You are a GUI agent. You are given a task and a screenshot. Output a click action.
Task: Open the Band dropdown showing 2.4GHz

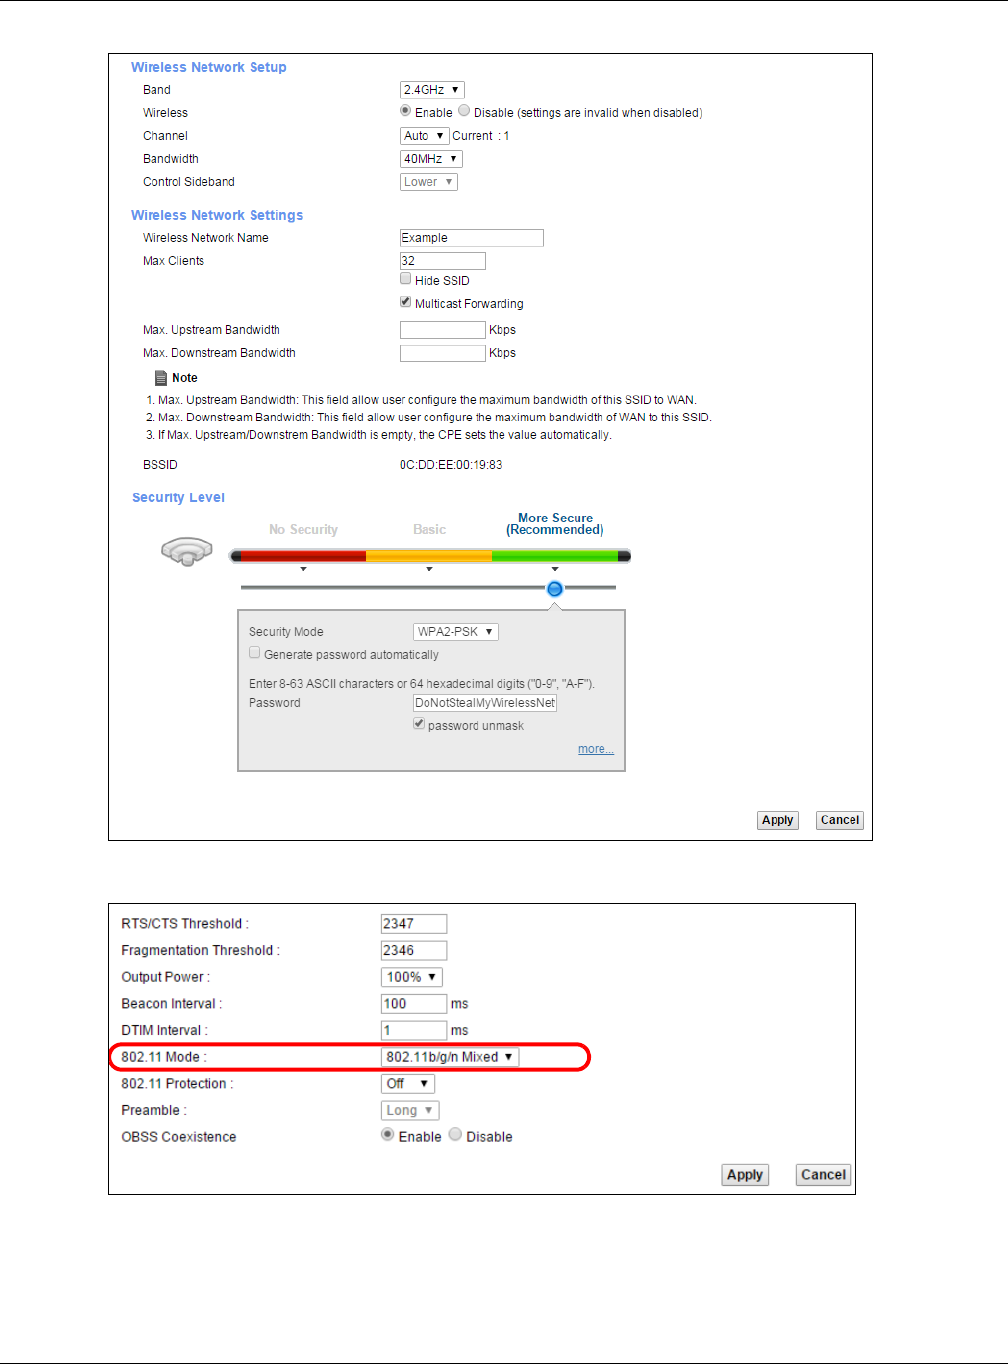(432, 90)
